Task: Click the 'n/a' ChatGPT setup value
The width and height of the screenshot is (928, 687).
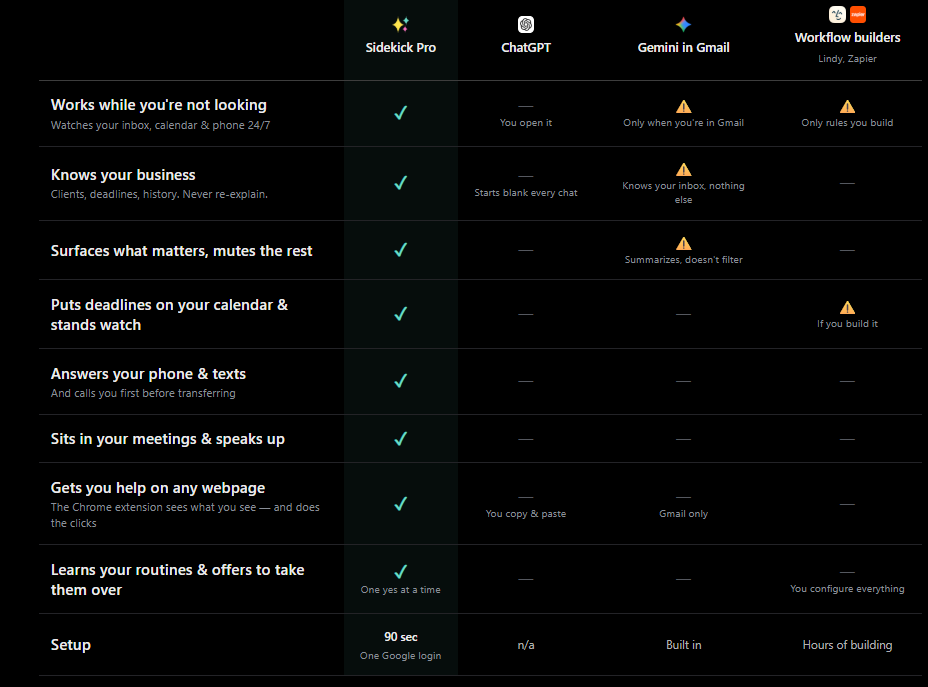Action: pyautogui.click(x=526, y=645)
